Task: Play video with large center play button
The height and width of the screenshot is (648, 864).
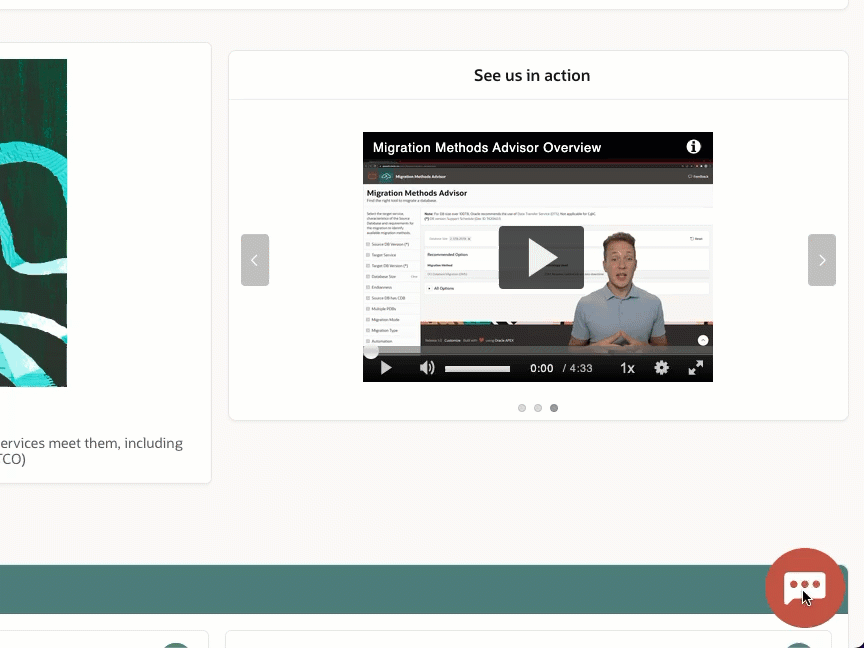Action: (541, 257)
